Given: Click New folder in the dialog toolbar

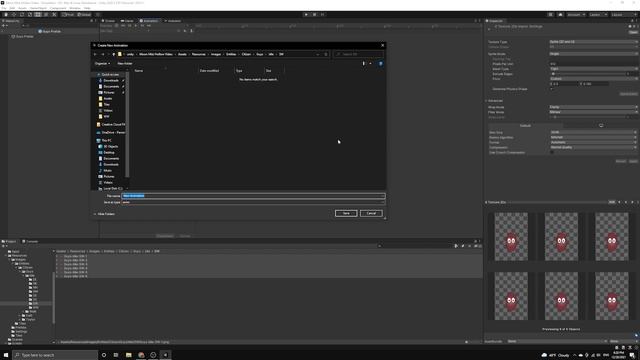Looking at the screenshot, I should (124, 63).
